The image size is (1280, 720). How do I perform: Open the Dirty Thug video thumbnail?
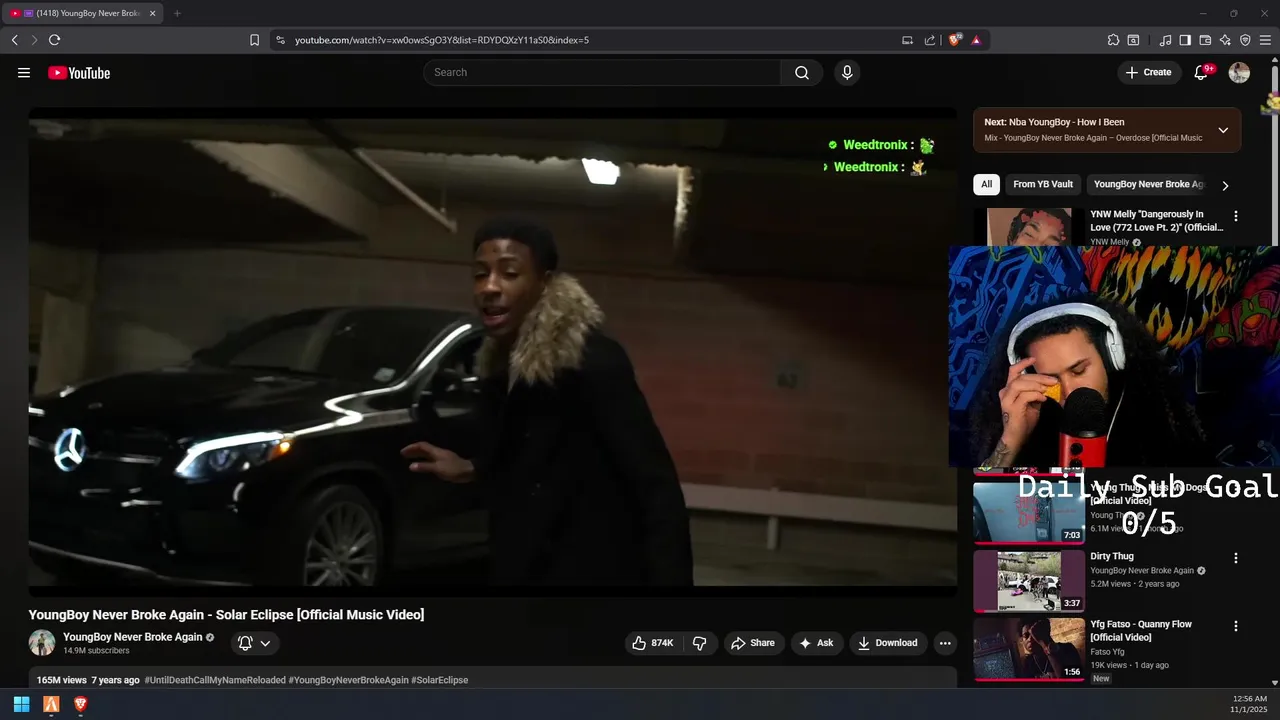point(1029,580)
